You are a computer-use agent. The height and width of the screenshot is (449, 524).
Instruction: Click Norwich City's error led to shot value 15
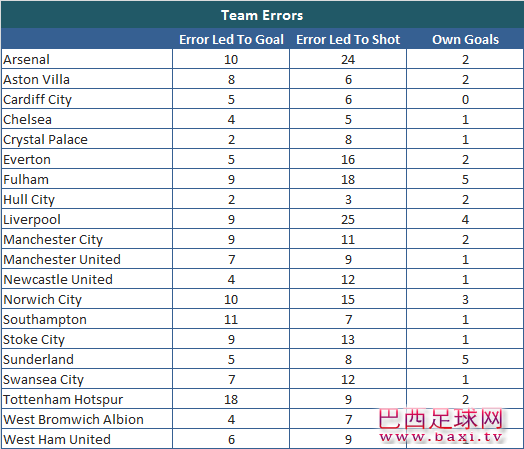point(348,299)
